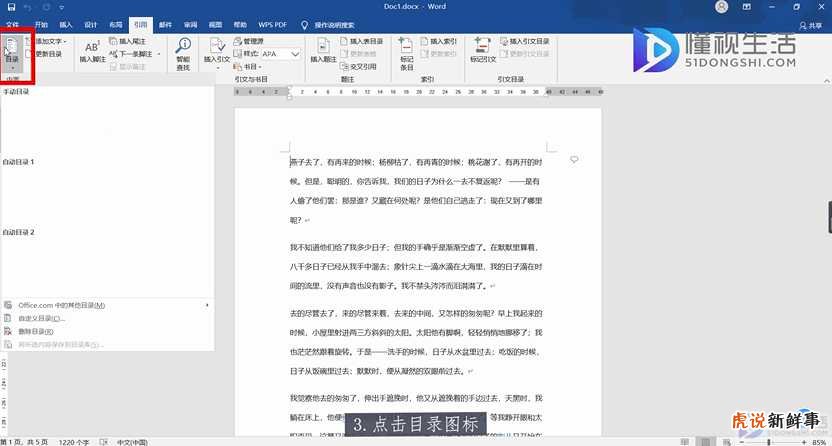This screenshot has width=832, height=446.
Task: Click the comment bubble icon beside the page
Action: [x=574, y=160]
